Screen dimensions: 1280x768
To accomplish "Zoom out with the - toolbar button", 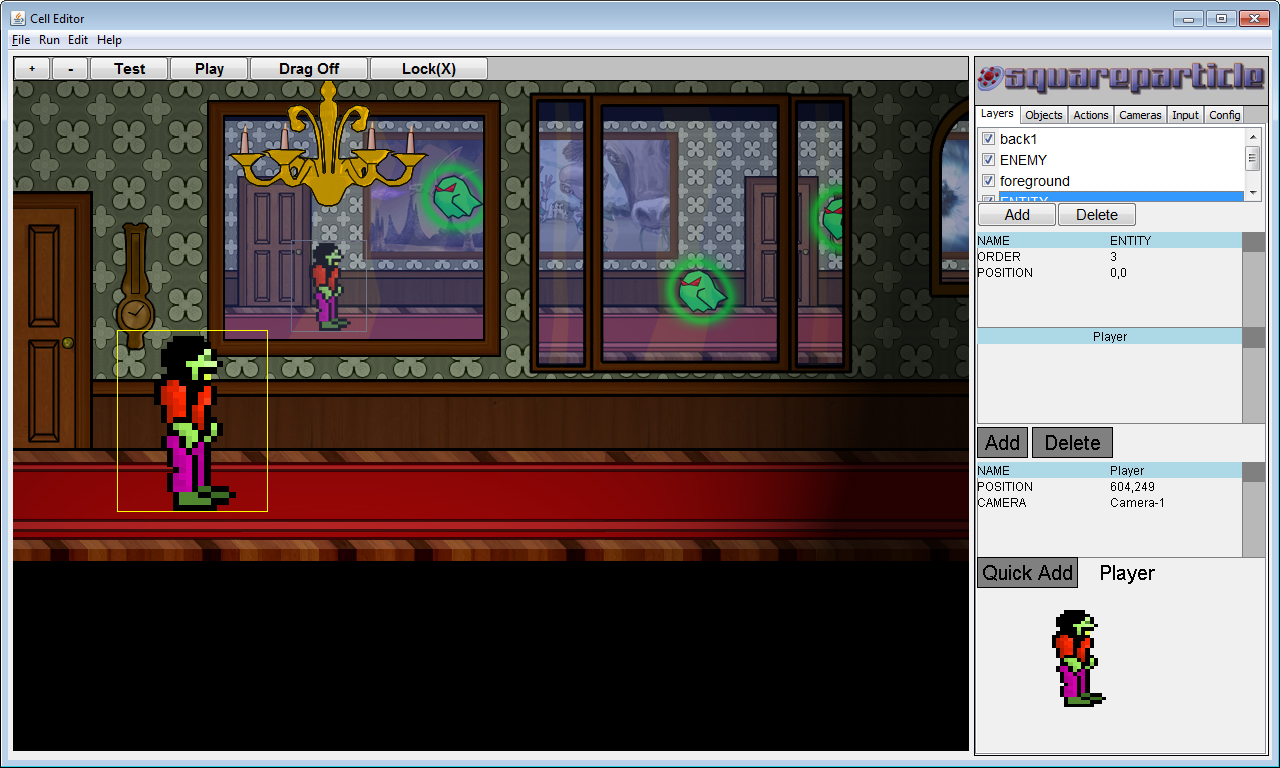I will (69, 68).
